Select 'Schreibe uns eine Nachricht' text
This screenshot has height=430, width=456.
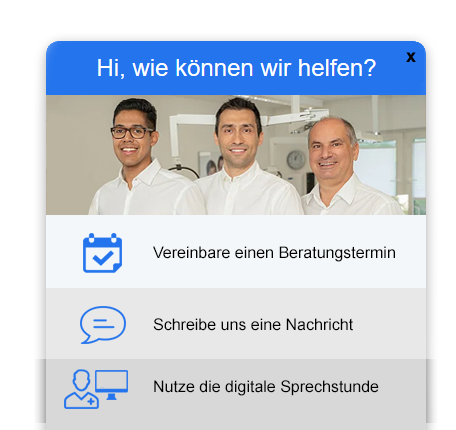click(253, 325)
